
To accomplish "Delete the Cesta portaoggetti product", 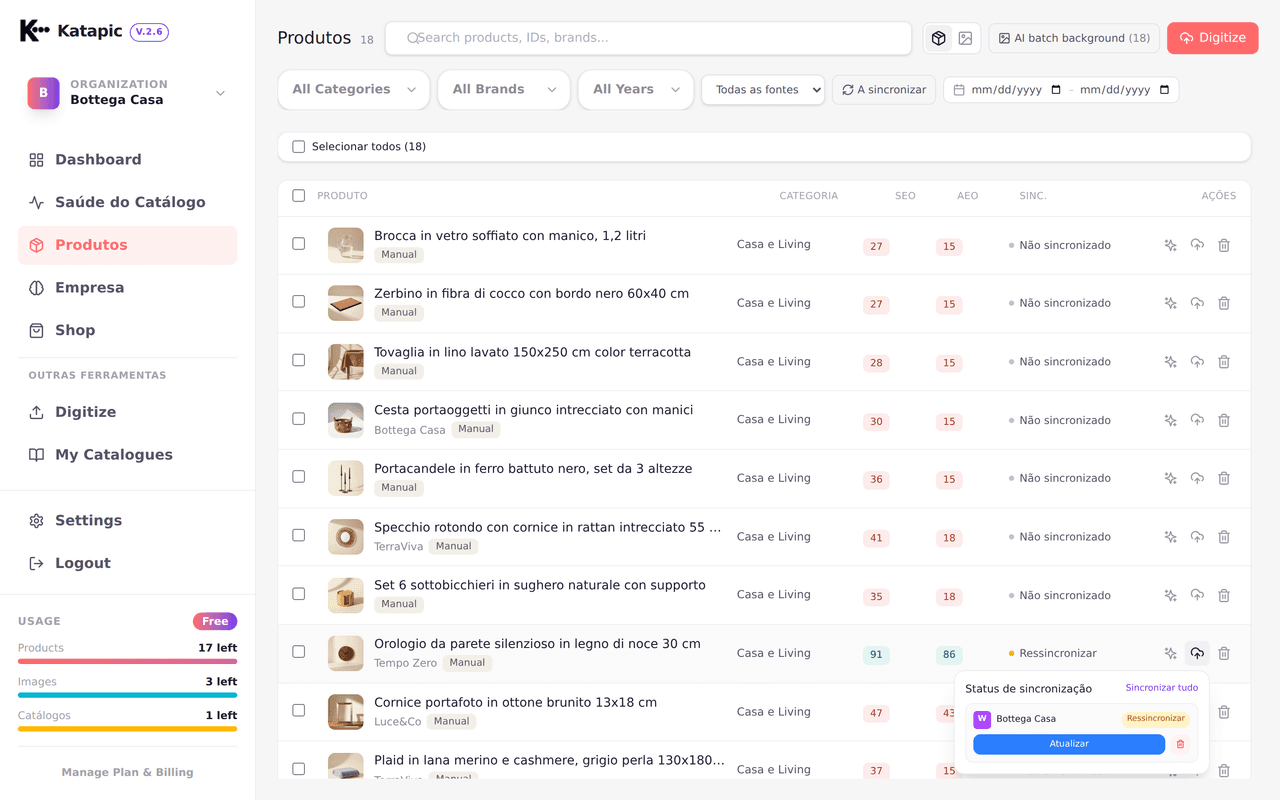I will click(1224, 420).
